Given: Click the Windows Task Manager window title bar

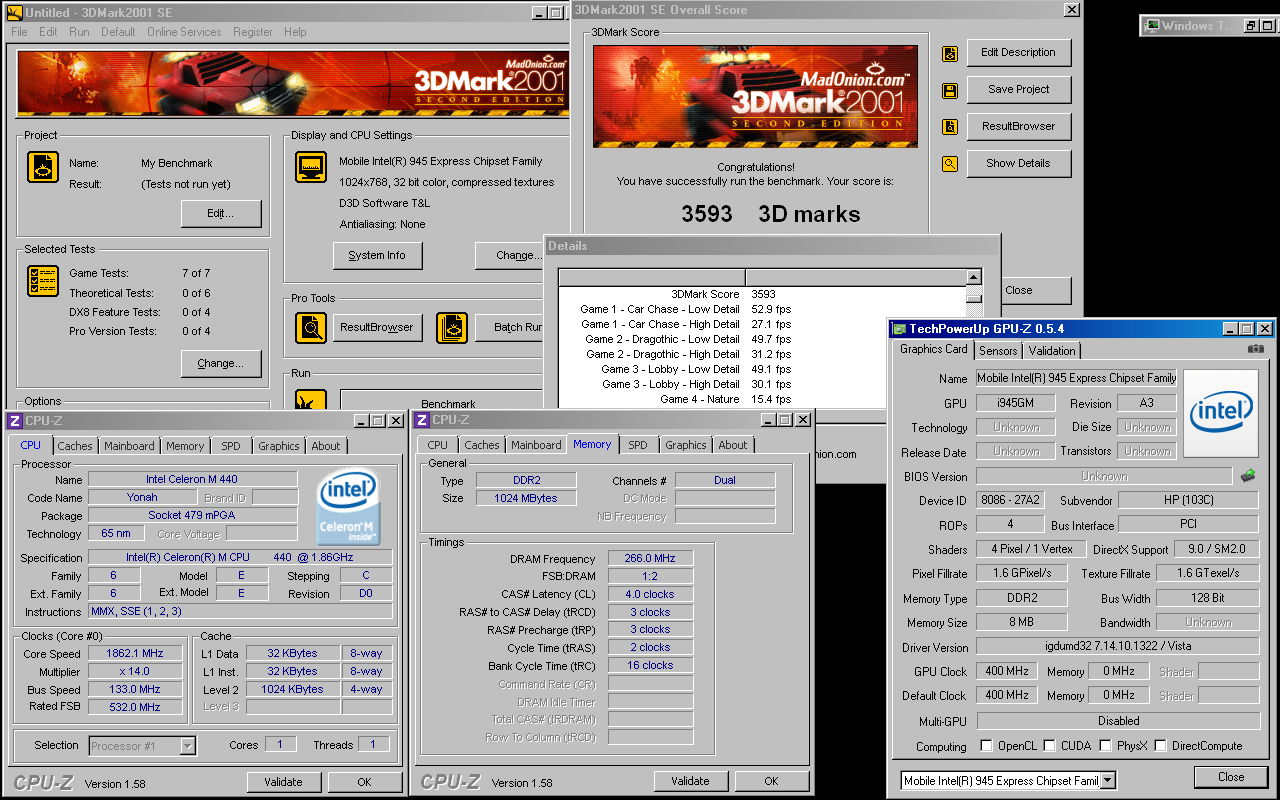Looking at the screenshot, I should point(1210,26).
